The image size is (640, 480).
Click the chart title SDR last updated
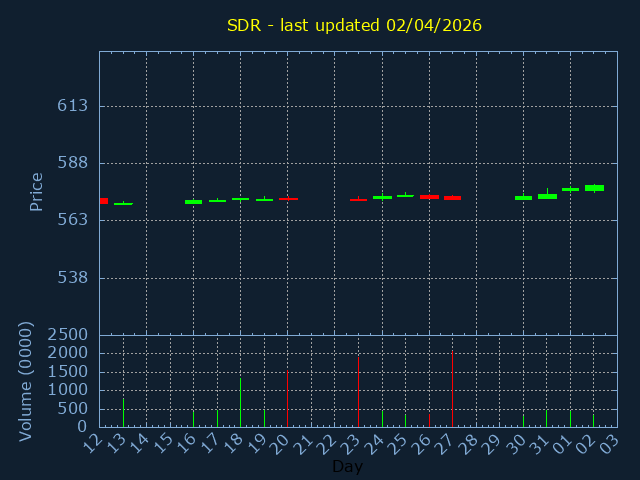tap(354, 25)
